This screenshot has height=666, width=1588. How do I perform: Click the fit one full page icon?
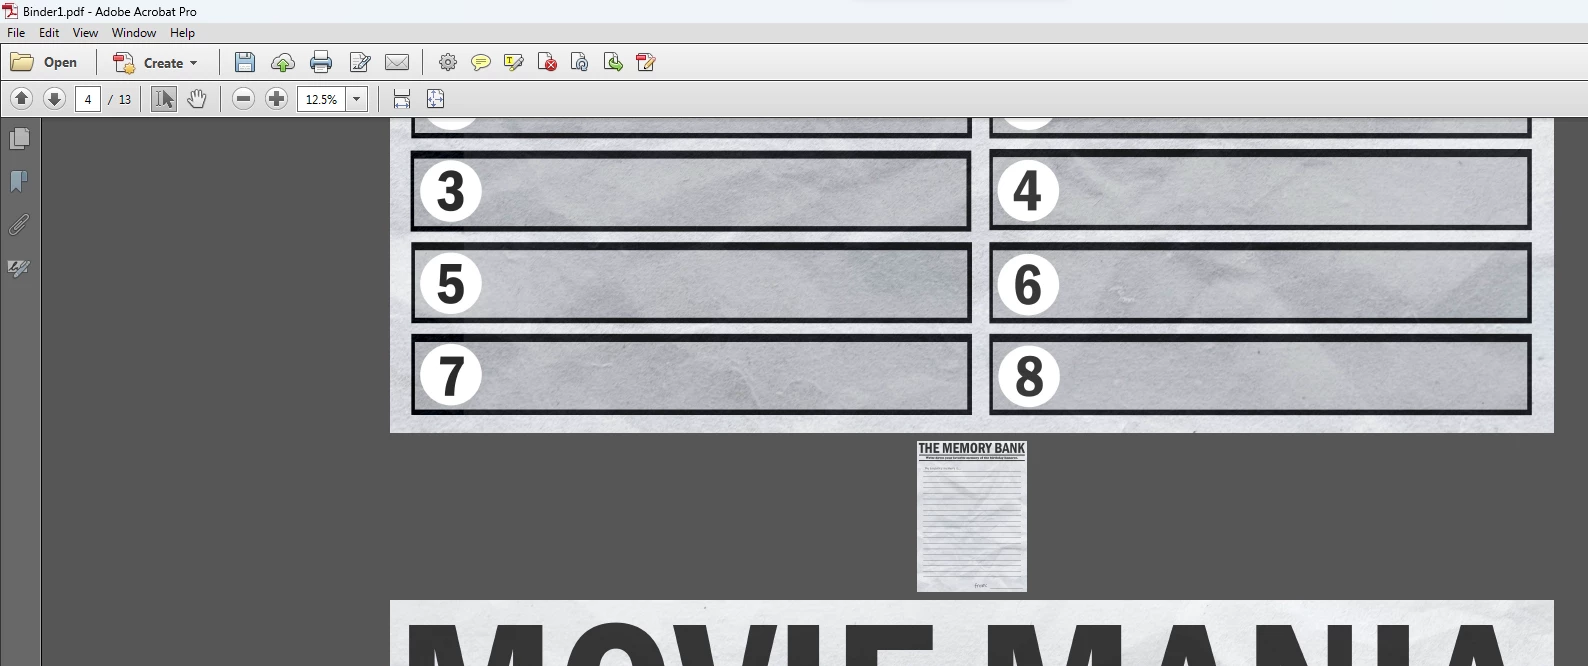(435, 99)
